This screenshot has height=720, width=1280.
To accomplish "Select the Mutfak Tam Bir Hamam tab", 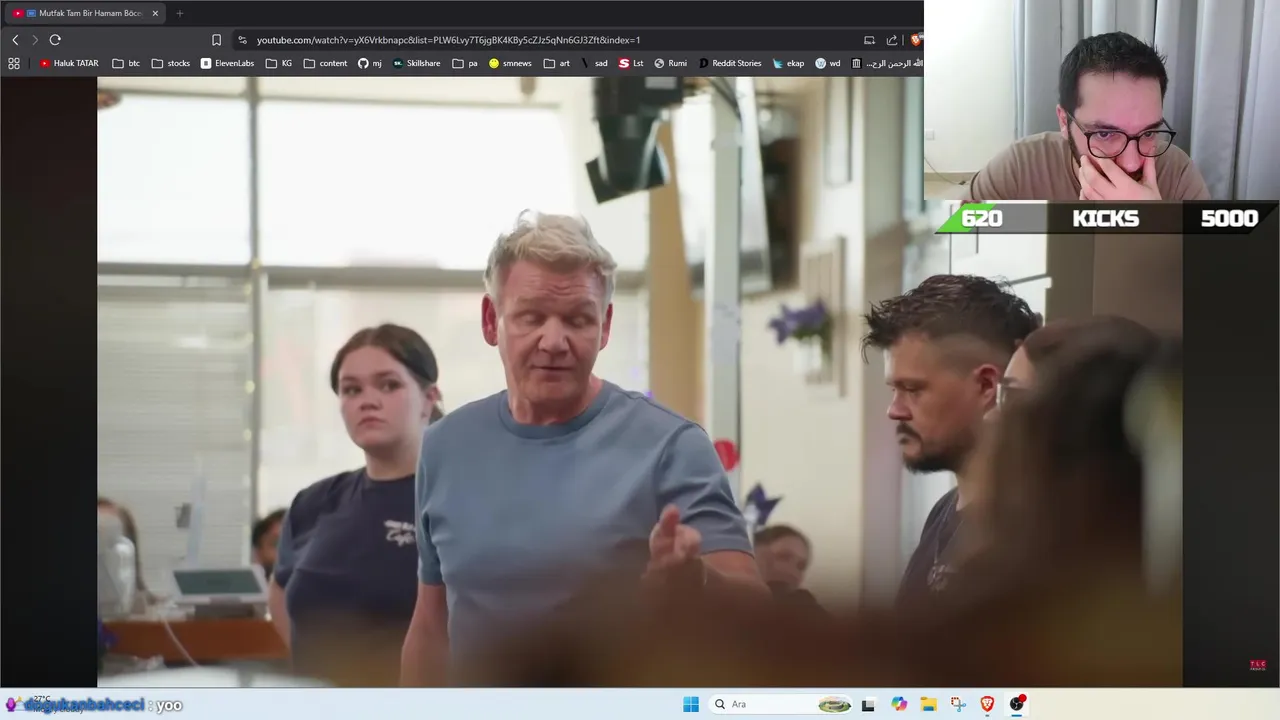I will tap(84, 13).
